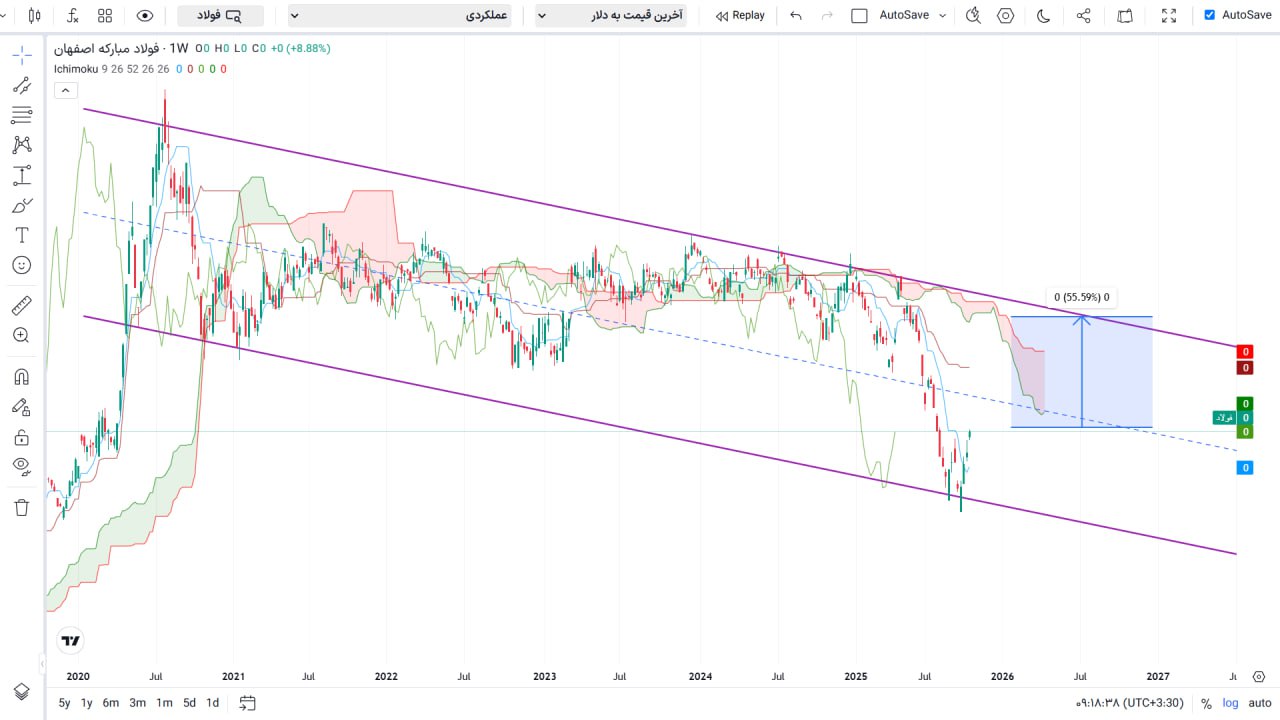This screenshot has height=720, width=1280.
Task: Switch to dark theme with moon icon
Action: click(1043, 15)
